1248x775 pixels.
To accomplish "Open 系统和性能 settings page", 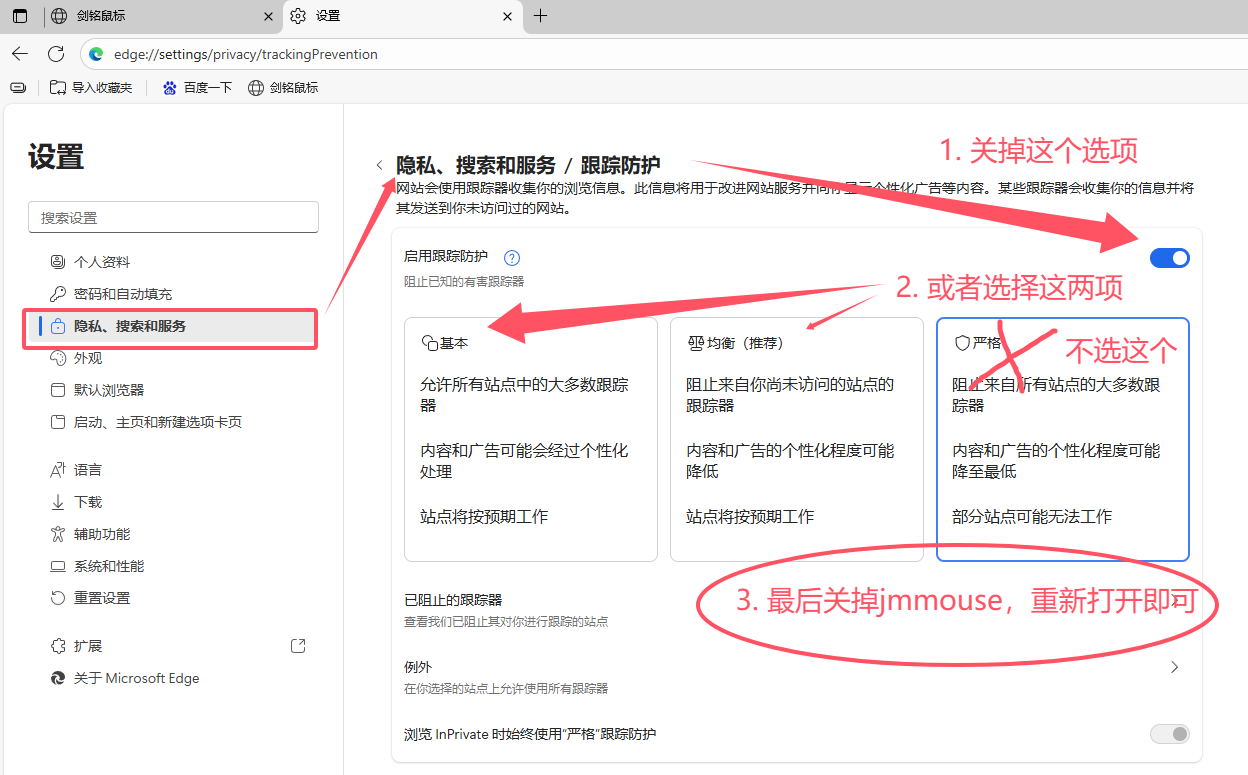I will [109, 566].
